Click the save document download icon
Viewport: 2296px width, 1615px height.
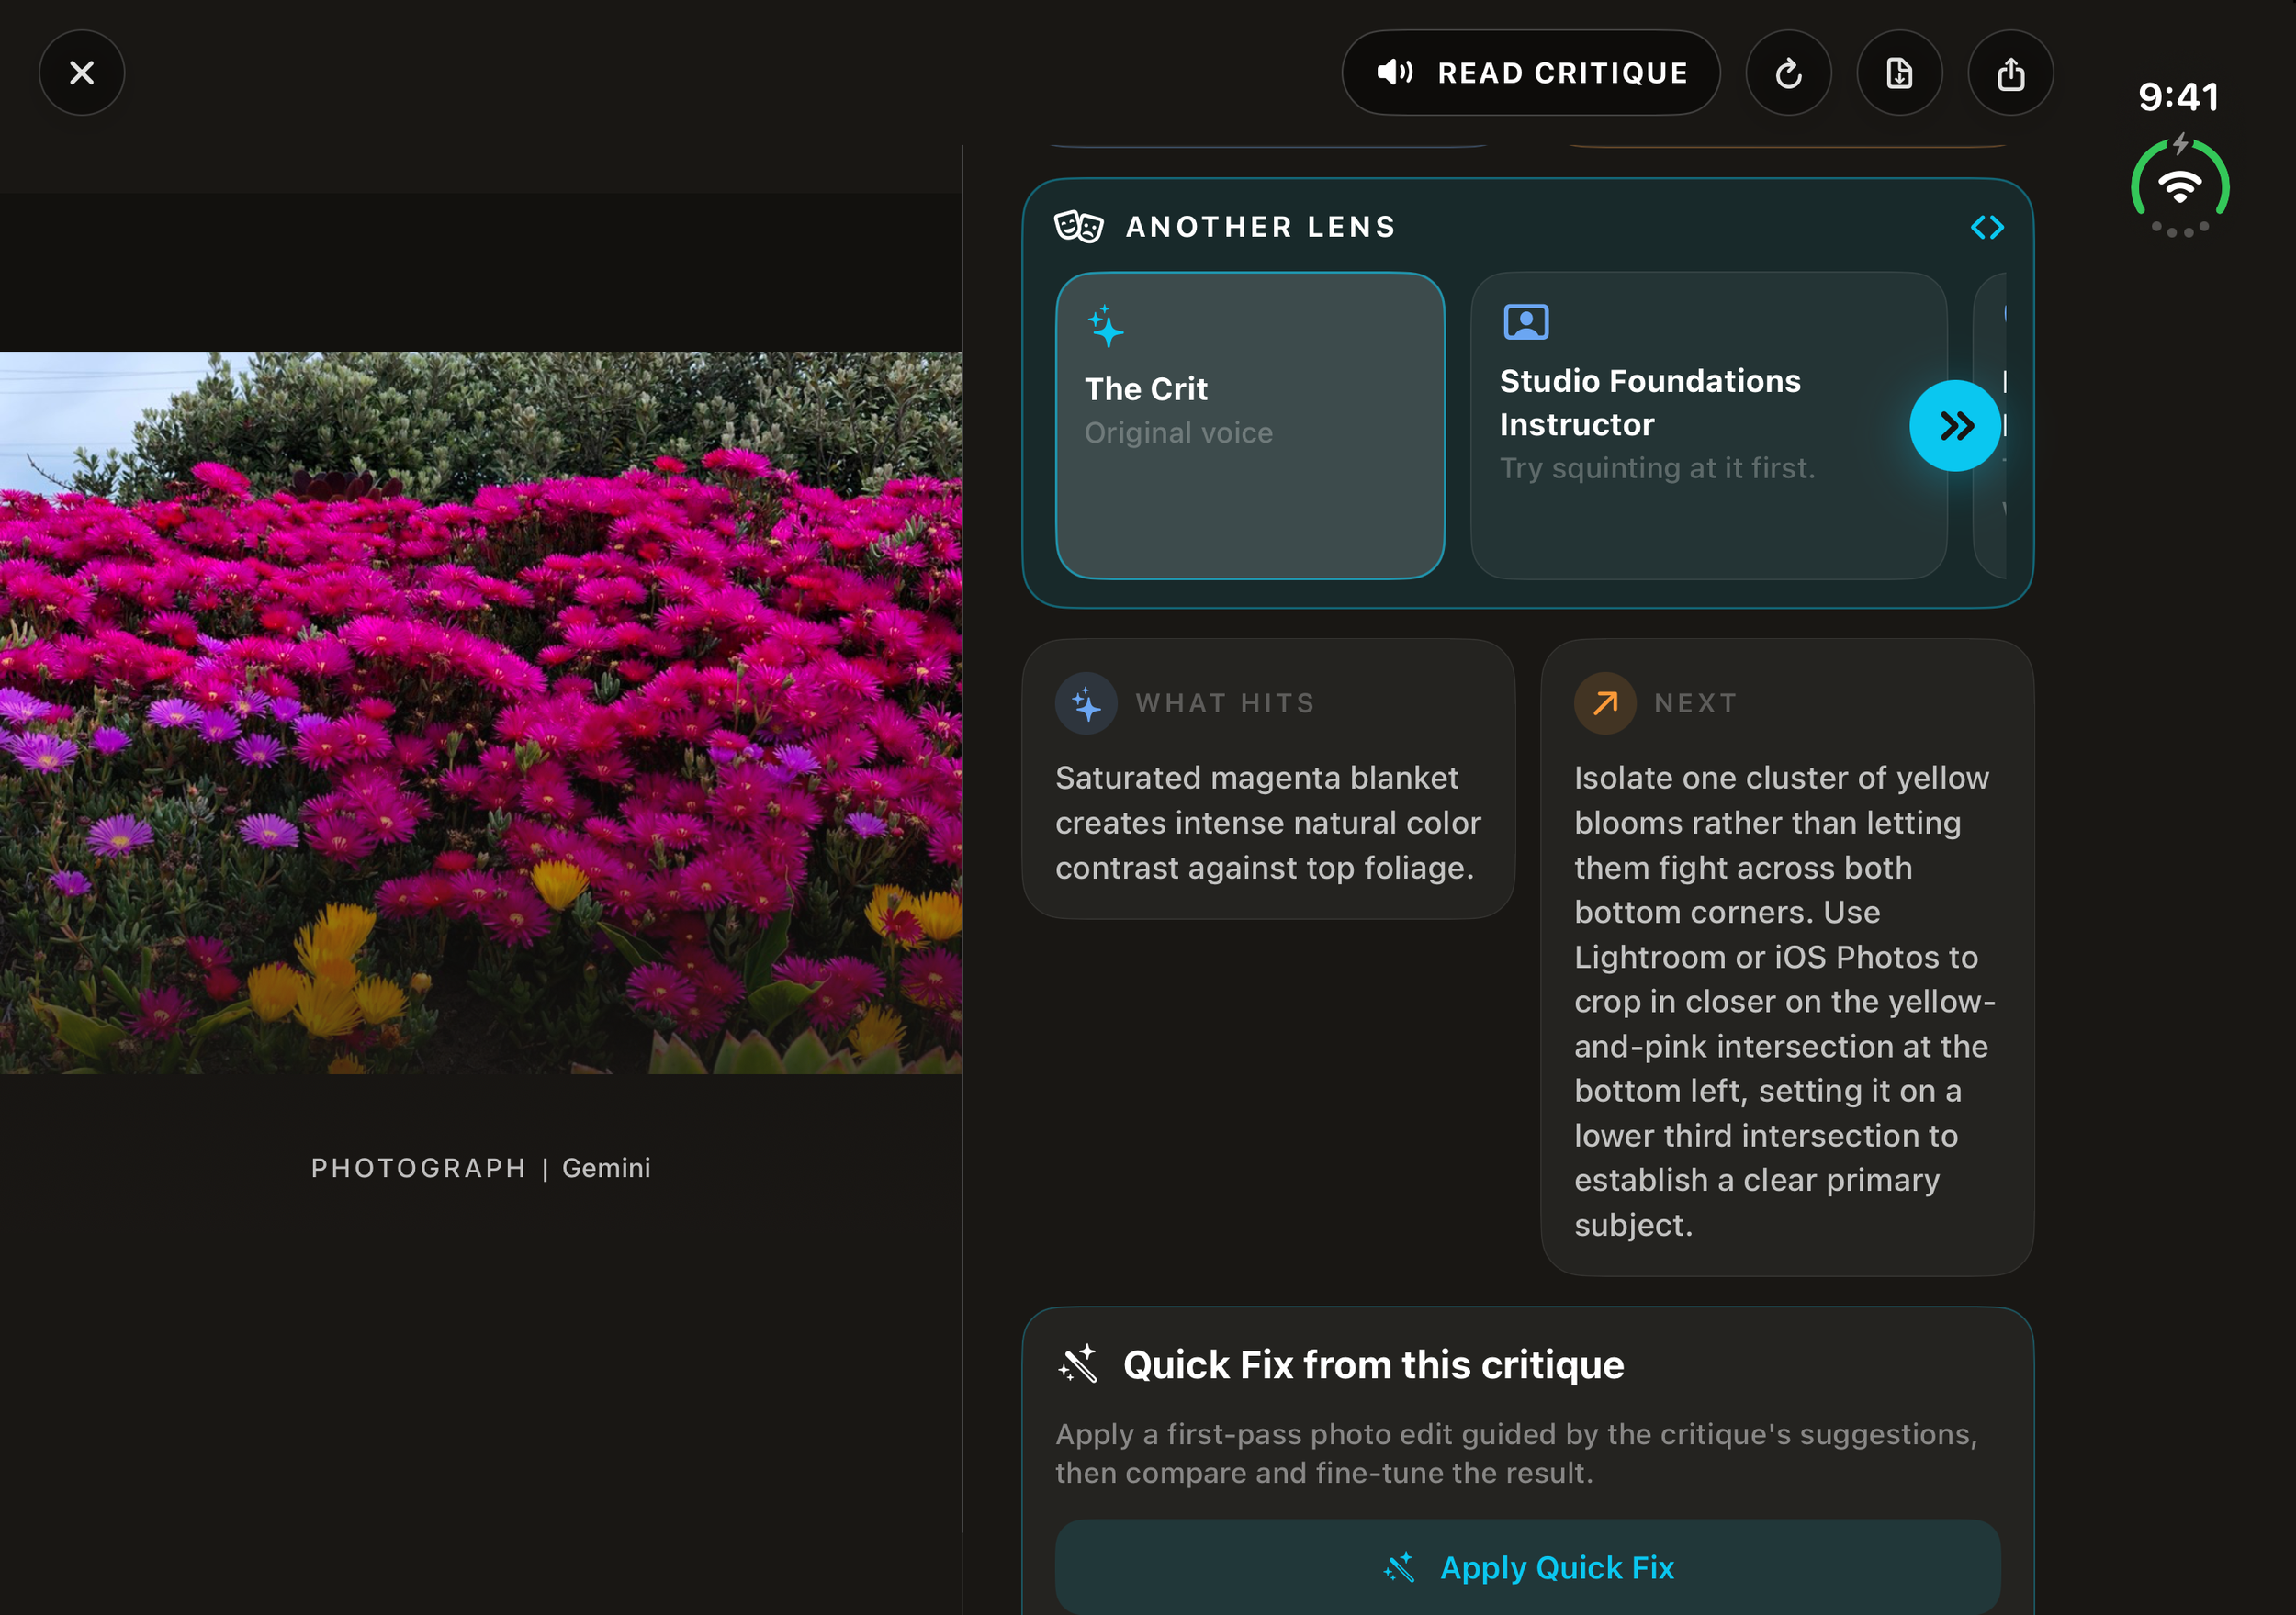point(1900,73)
